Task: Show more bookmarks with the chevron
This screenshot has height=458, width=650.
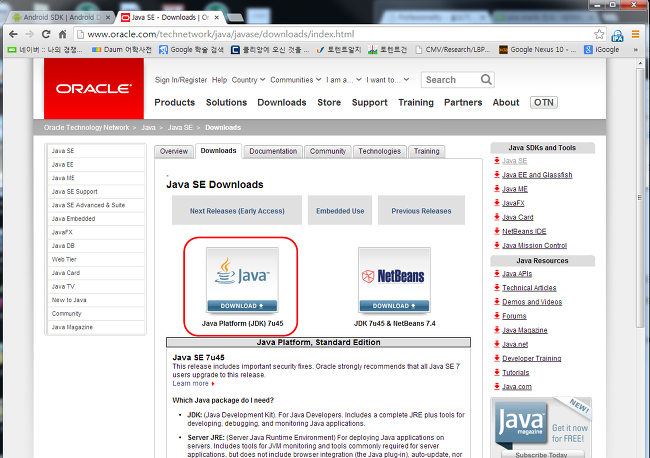Action: click(x=635, y=50)
